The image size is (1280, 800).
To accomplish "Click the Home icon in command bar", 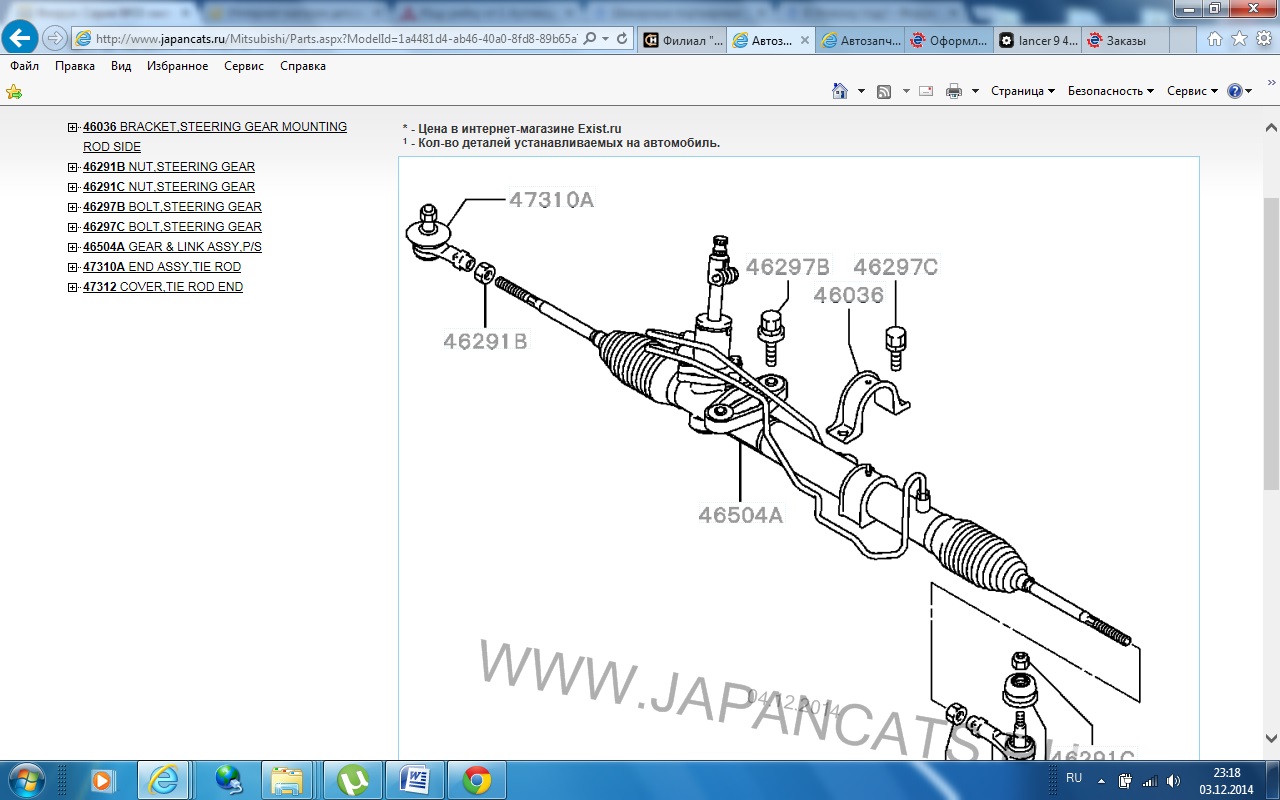I will (x=840, y=91).
